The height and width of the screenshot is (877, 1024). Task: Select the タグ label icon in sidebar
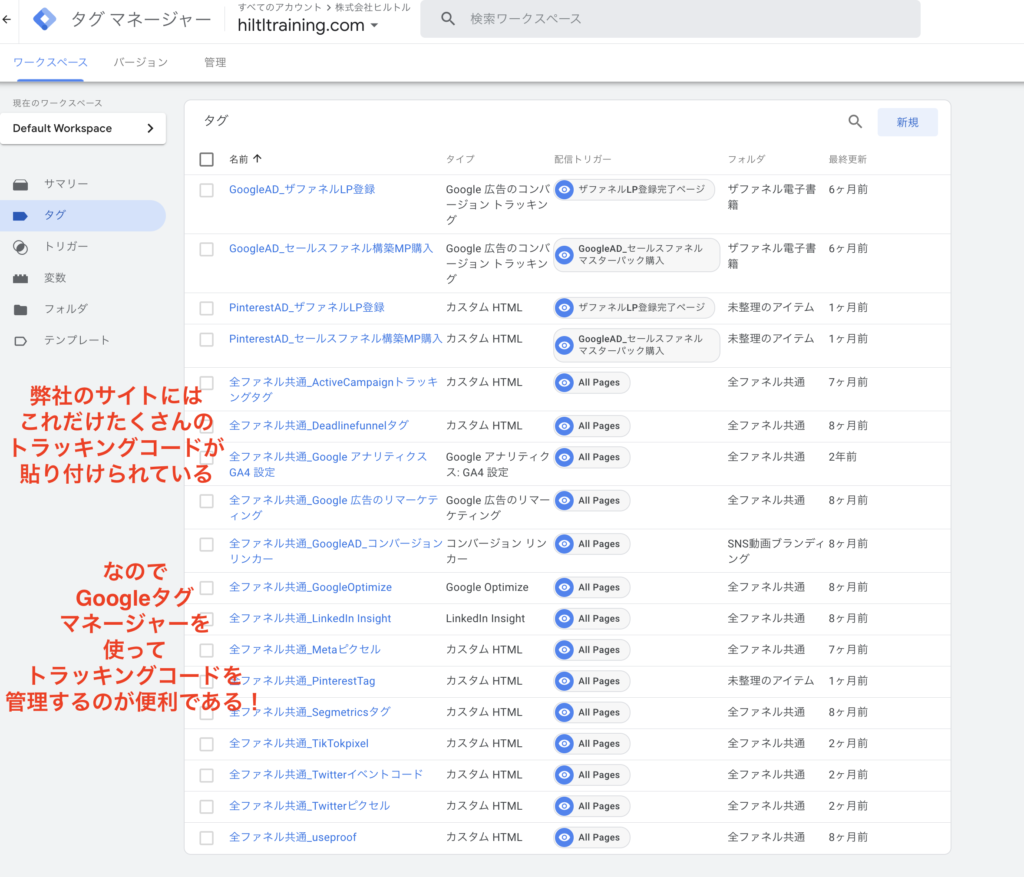(20, 215)
